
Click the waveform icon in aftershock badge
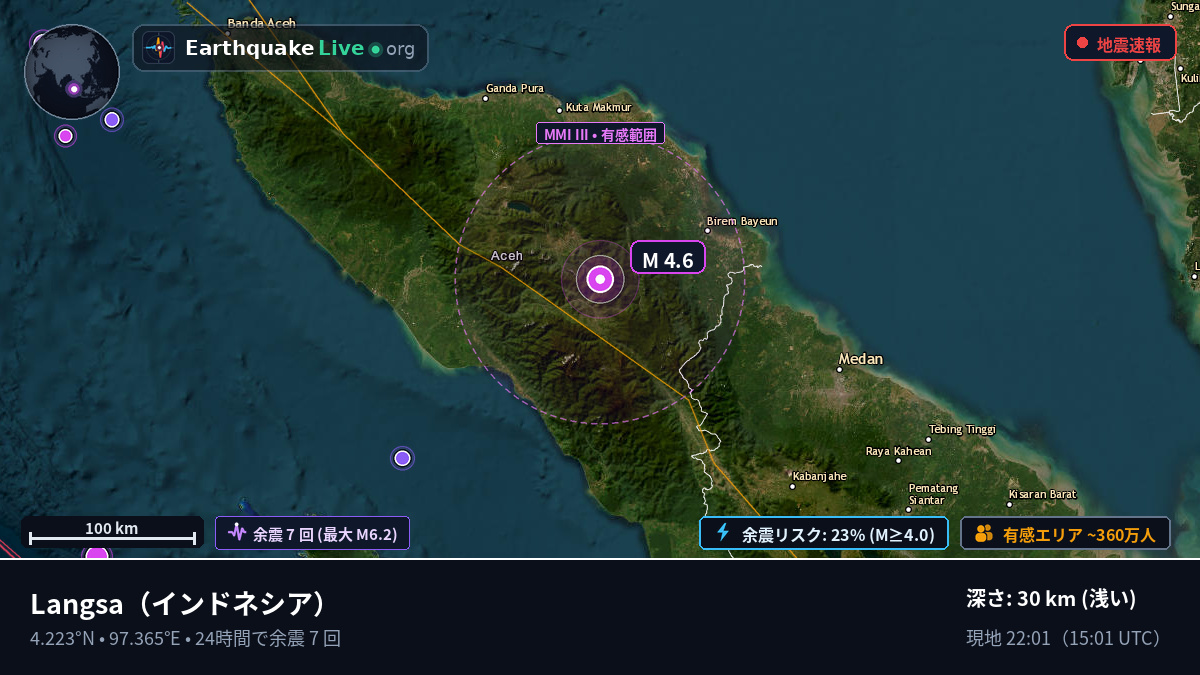[x=237, y=533]
